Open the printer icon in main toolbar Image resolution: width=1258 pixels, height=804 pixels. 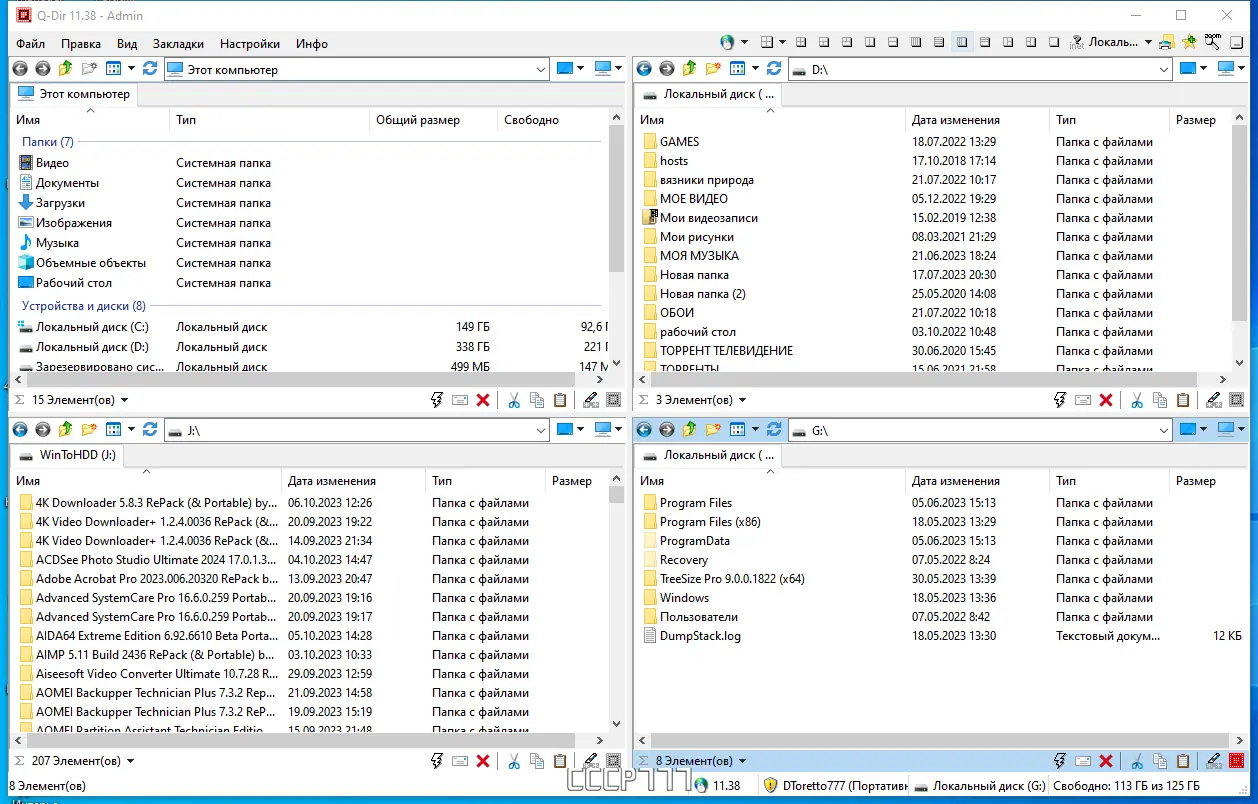coord(1166,42)
